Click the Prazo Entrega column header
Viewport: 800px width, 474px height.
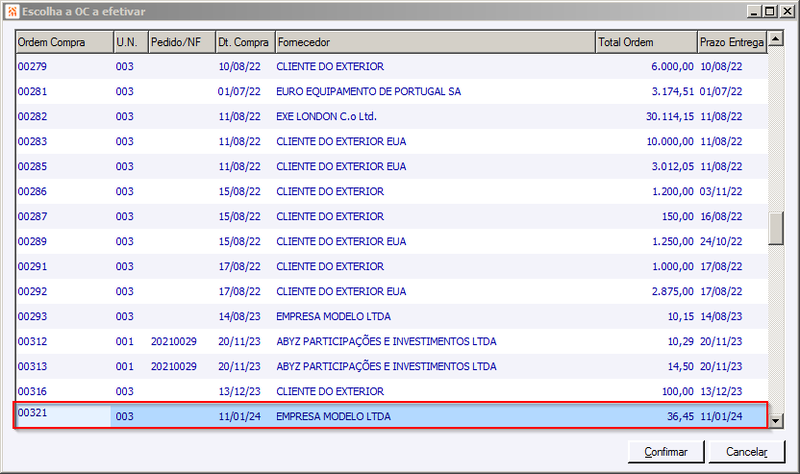tap(732, 42)
